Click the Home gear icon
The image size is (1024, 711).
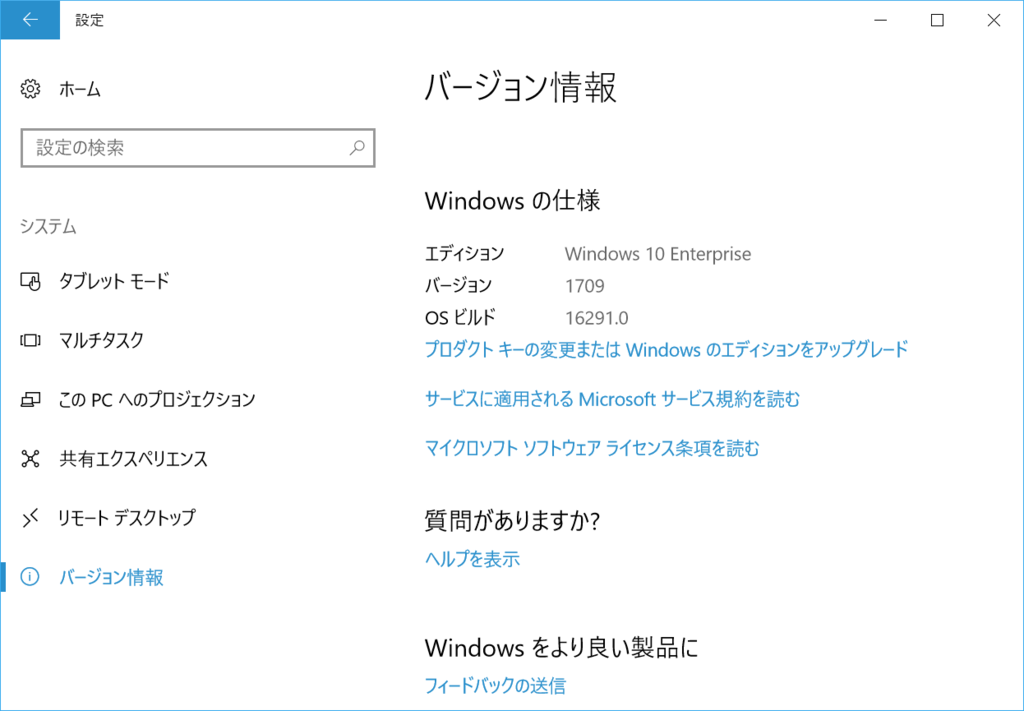30,89
